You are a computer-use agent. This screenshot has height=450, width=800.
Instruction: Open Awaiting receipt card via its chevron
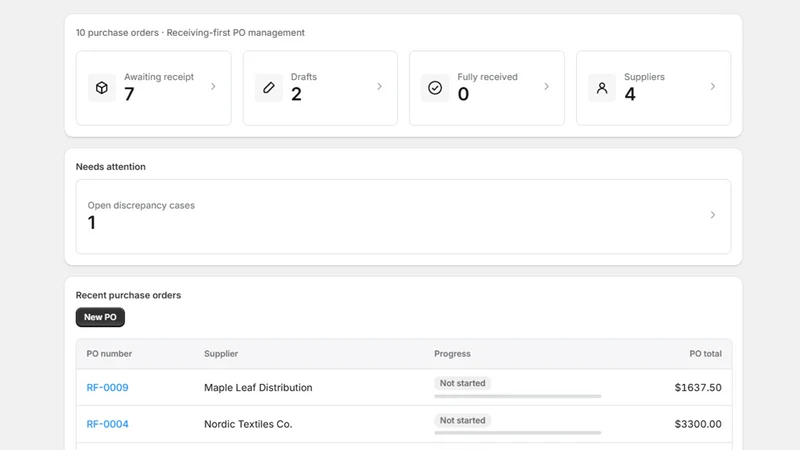213,87
